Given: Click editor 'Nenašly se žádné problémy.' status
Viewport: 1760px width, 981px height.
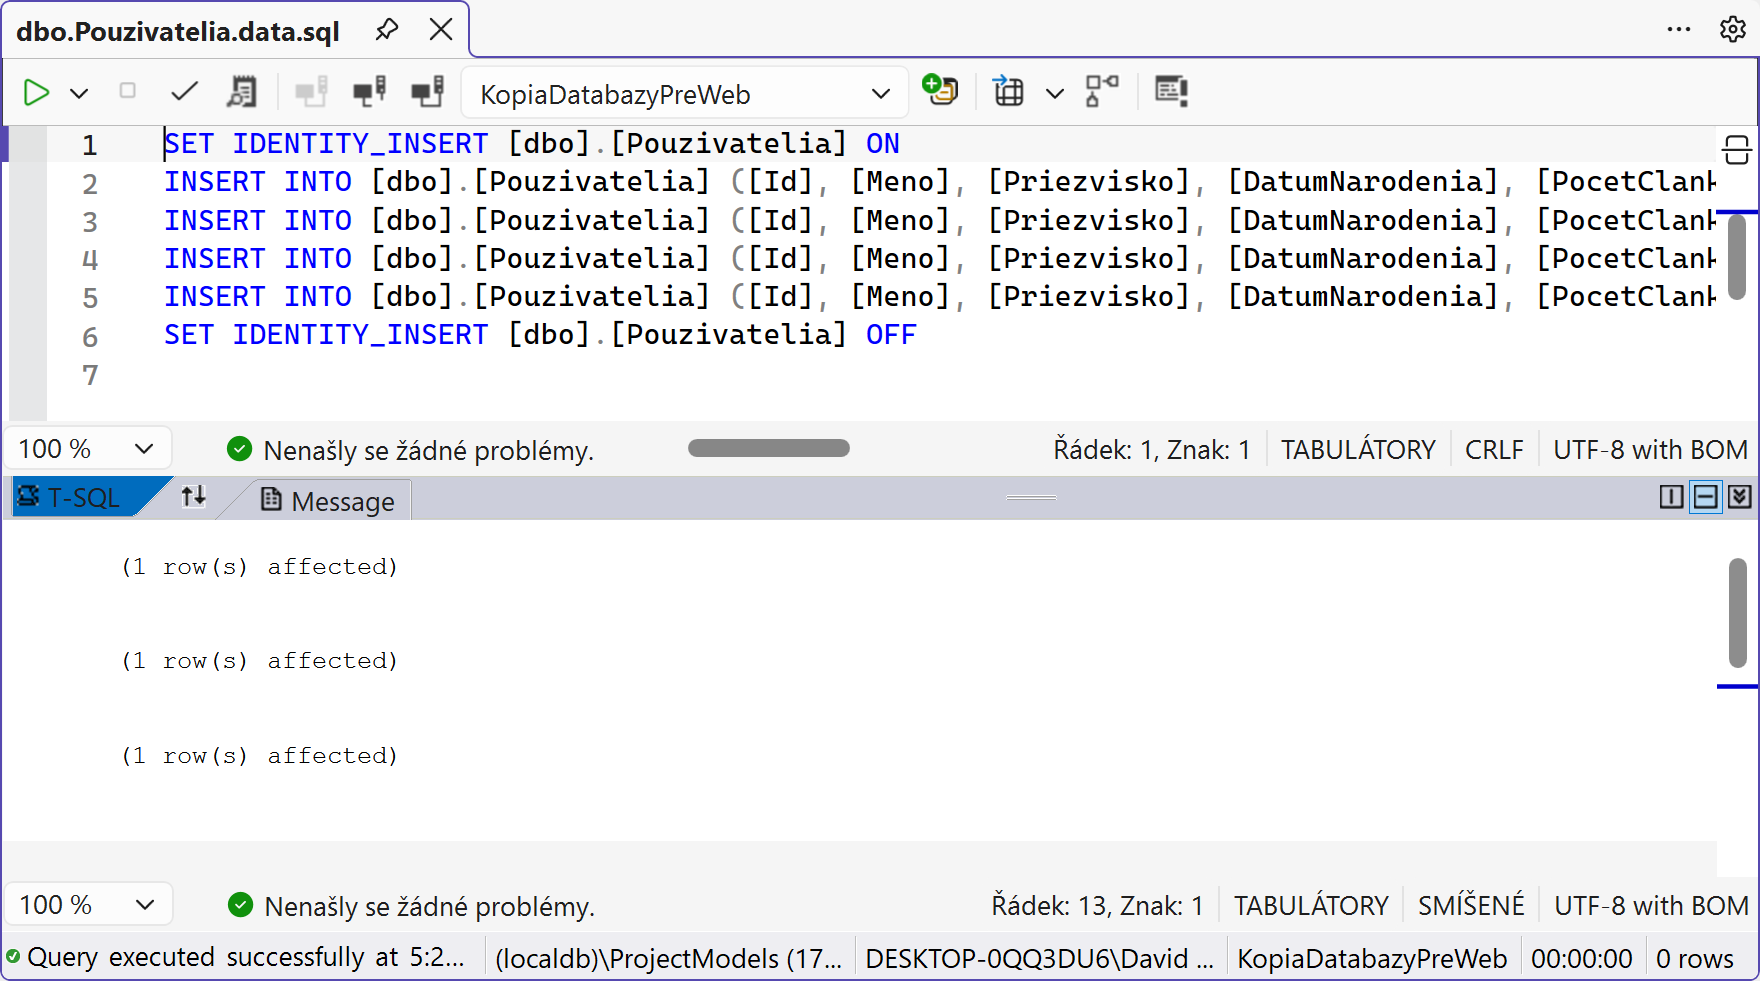Looking at the screenshot, I should 428,451.
